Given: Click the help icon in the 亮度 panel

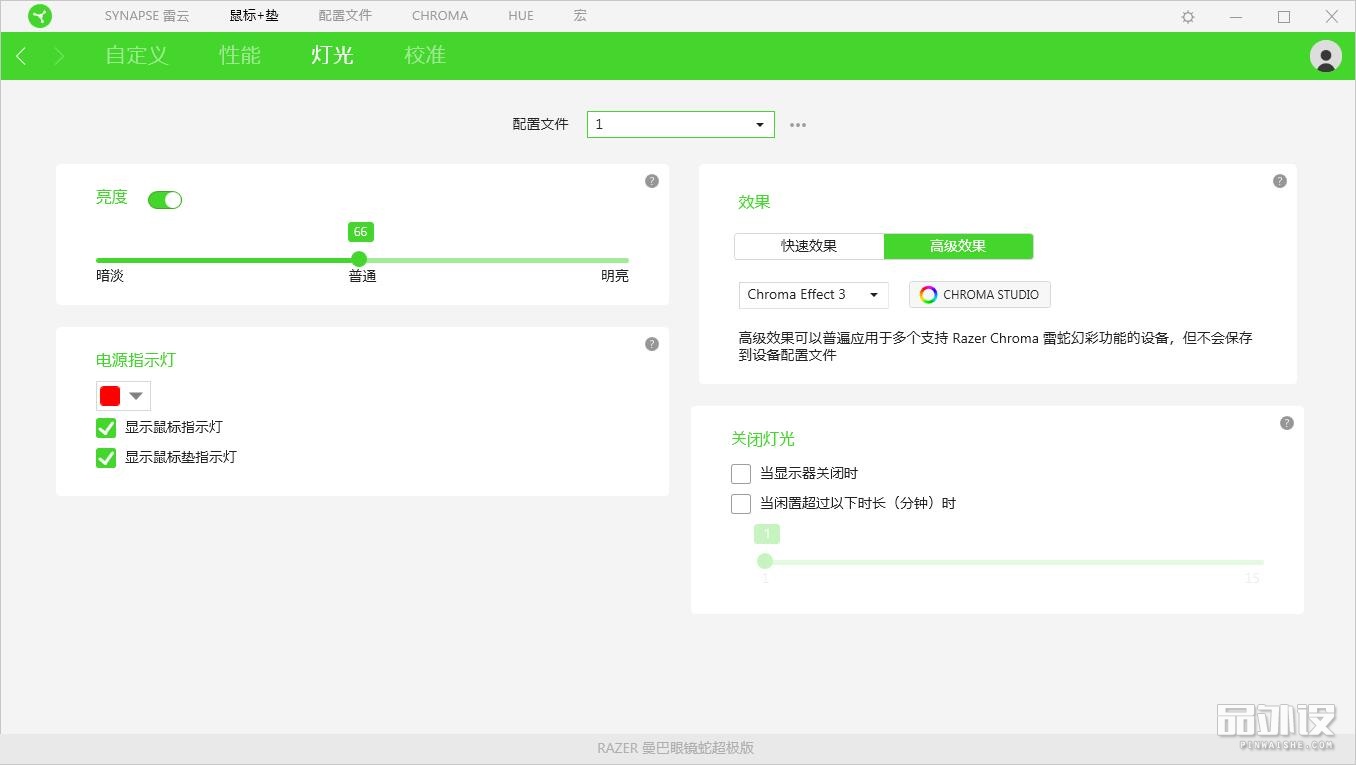Looking at the screenshot, I should (x=651, y=180).
